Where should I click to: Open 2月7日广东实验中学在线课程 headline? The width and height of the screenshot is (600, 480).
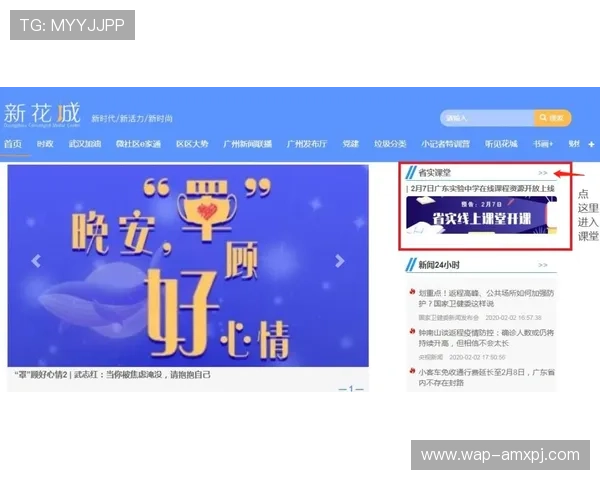click(482, 189)
